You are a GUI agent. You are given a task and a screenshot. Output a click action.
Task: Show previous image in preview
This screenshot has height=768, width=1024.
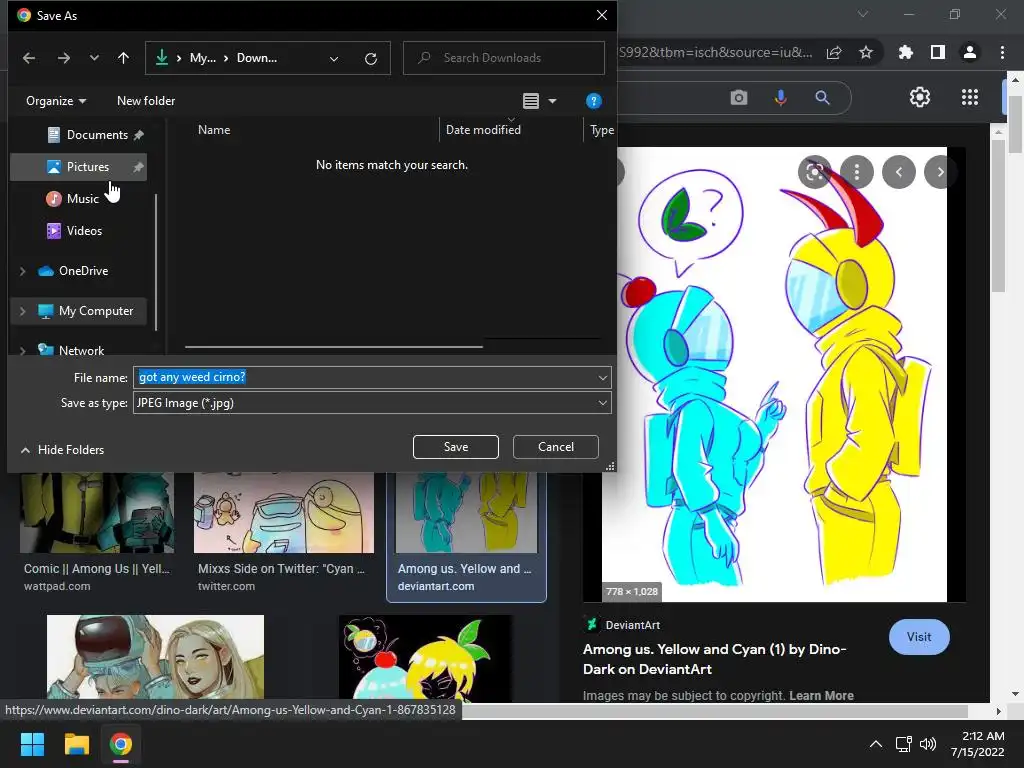point(899,172)
